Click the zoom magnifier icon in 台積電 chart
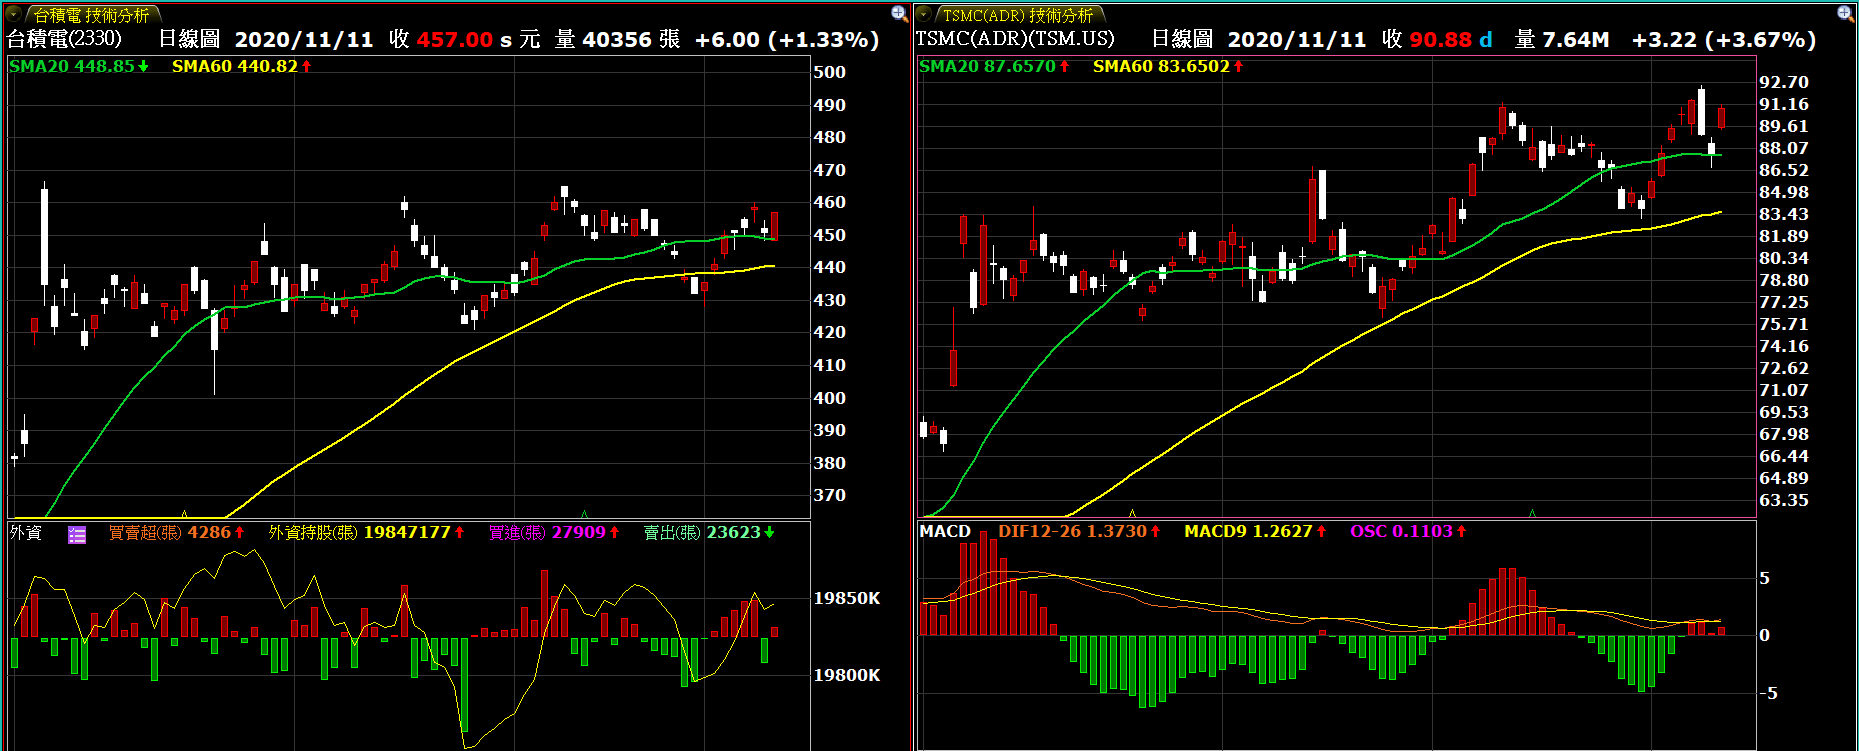1859x751 pixels. point(899,13)
